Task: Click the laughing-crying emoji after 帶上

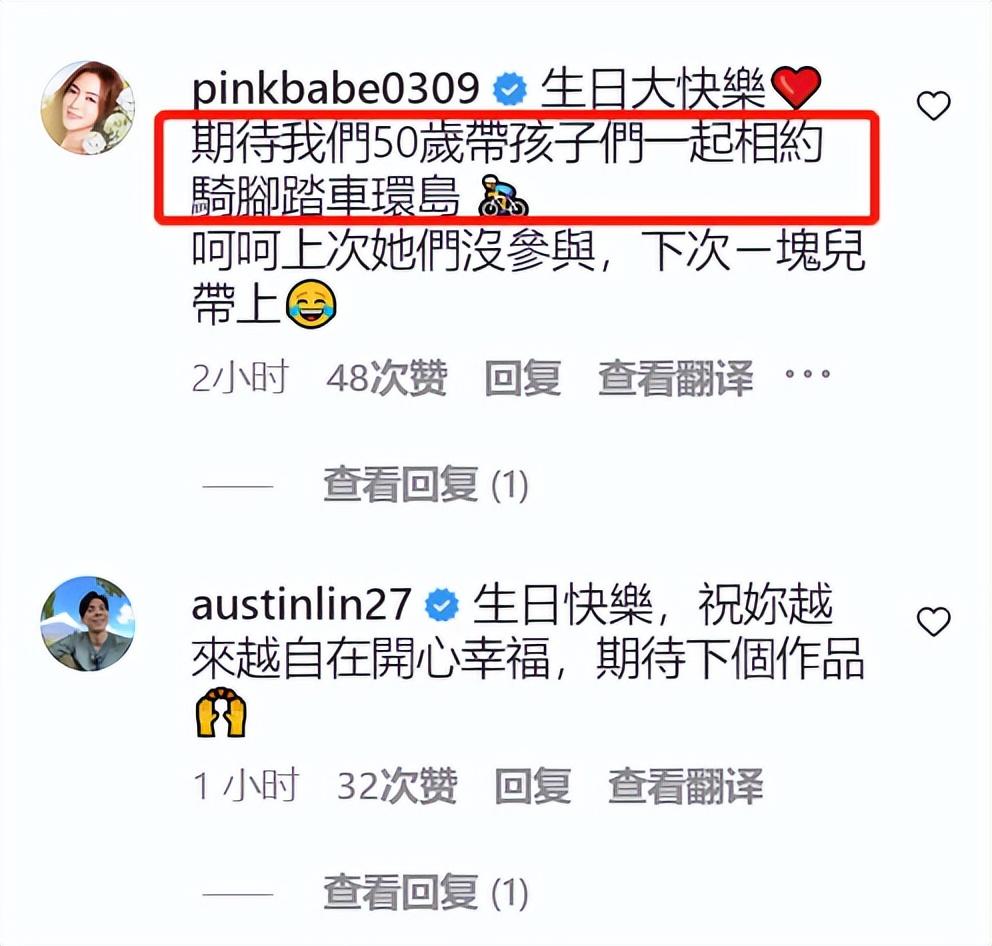Action: 311,304
